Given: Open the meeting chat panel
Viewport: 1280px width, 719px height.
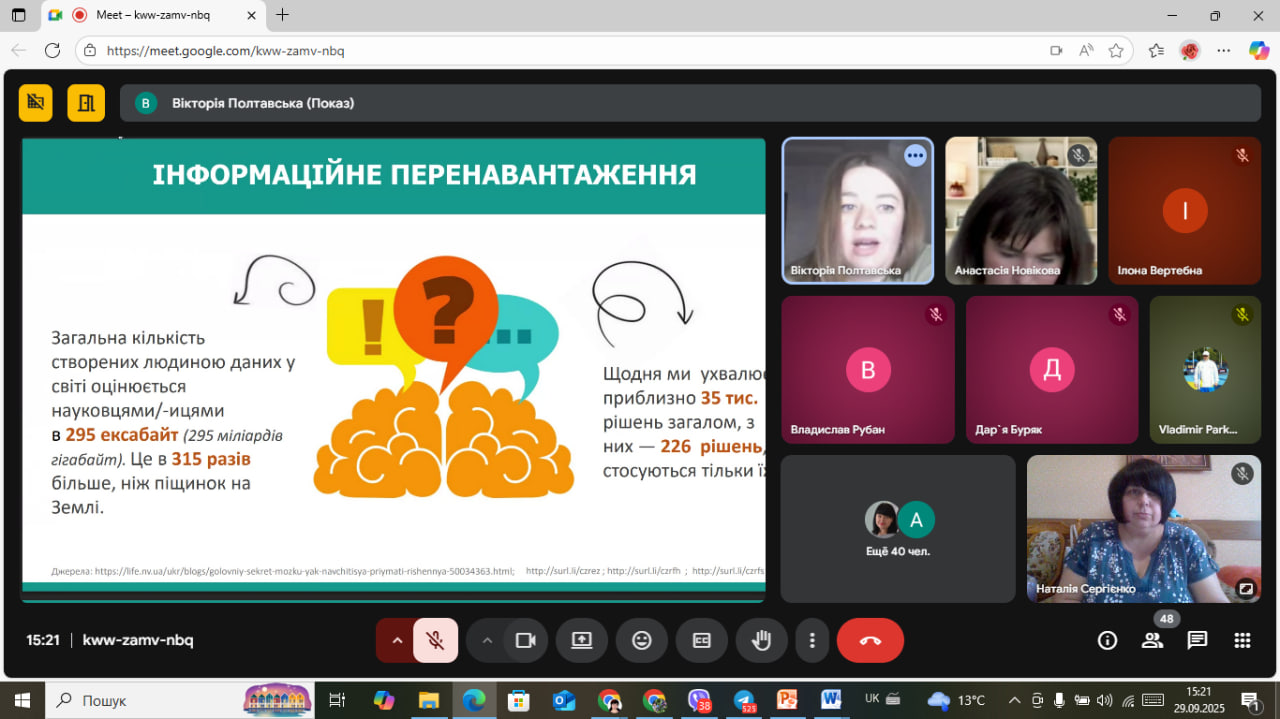Looking at the screenshot, I should [1197, 641].
